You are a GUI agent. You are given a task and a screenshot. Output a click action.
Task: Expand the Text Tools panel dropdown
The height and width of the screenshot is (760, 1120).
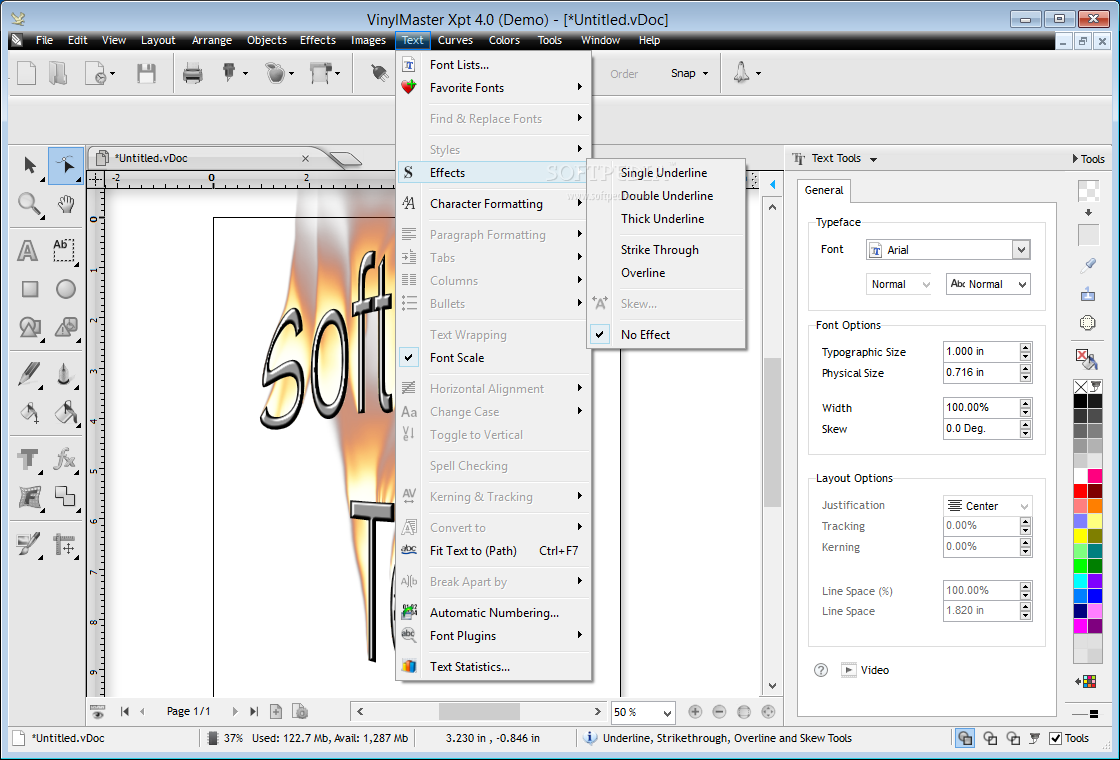pos(874,159)
